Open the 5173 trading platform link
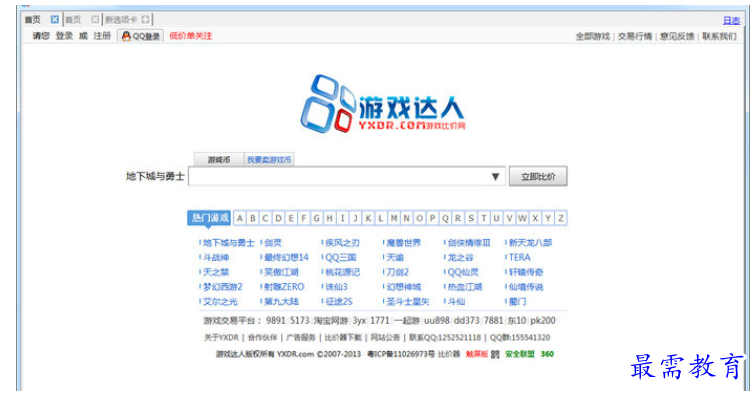Screen dimensions: 752x398 coord(300,320)
